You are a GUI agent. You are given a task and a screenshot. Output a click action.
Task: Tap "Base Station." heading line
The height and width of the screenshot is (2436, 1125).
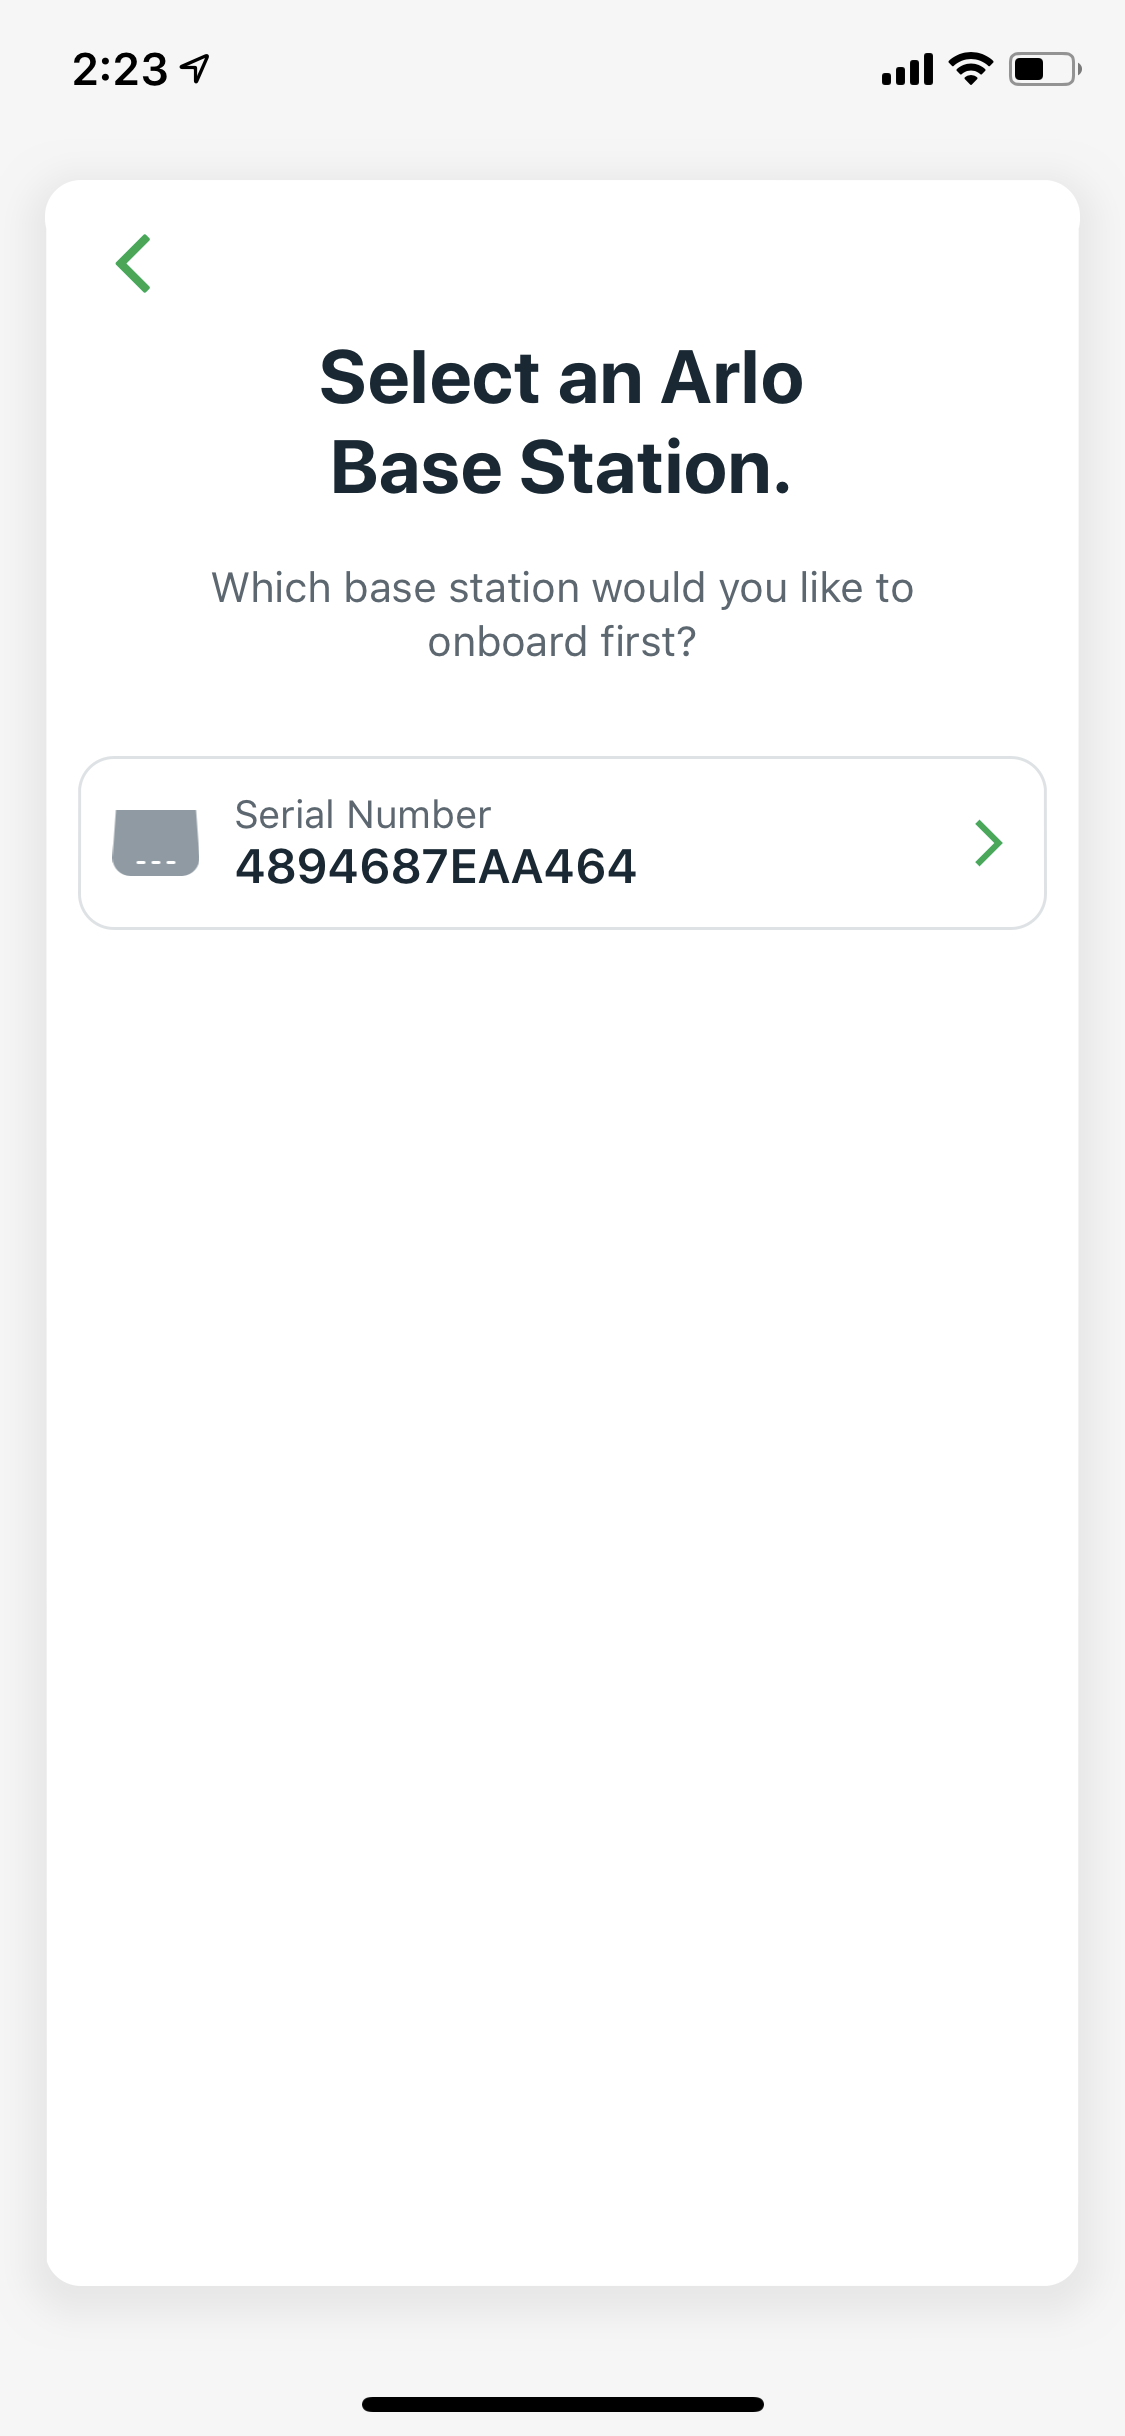click(561, 467)
